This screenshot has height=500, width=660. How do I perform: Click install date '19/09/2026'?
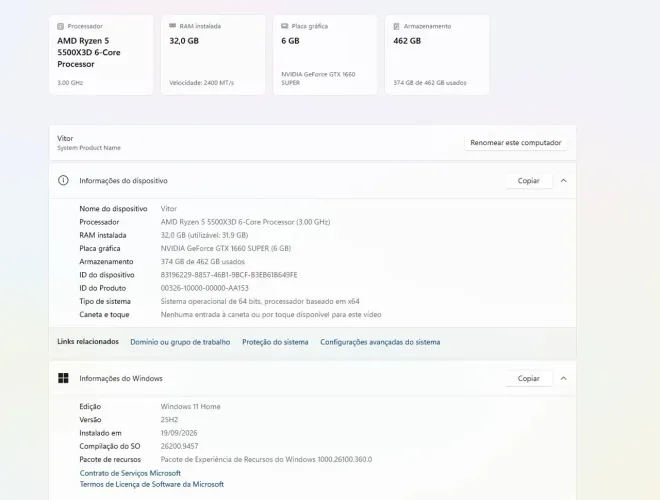[x=179, y=433]
